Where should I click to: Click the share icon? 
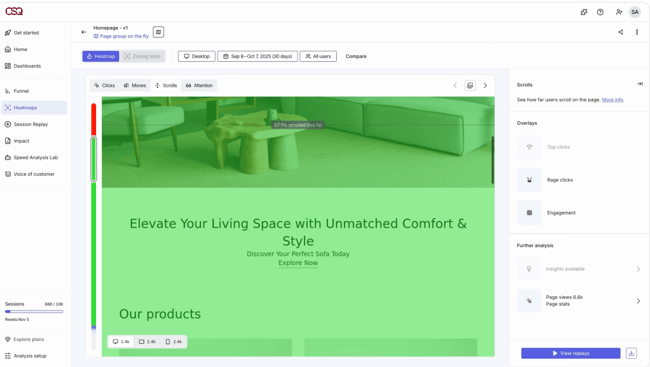(x=621, y=32)
